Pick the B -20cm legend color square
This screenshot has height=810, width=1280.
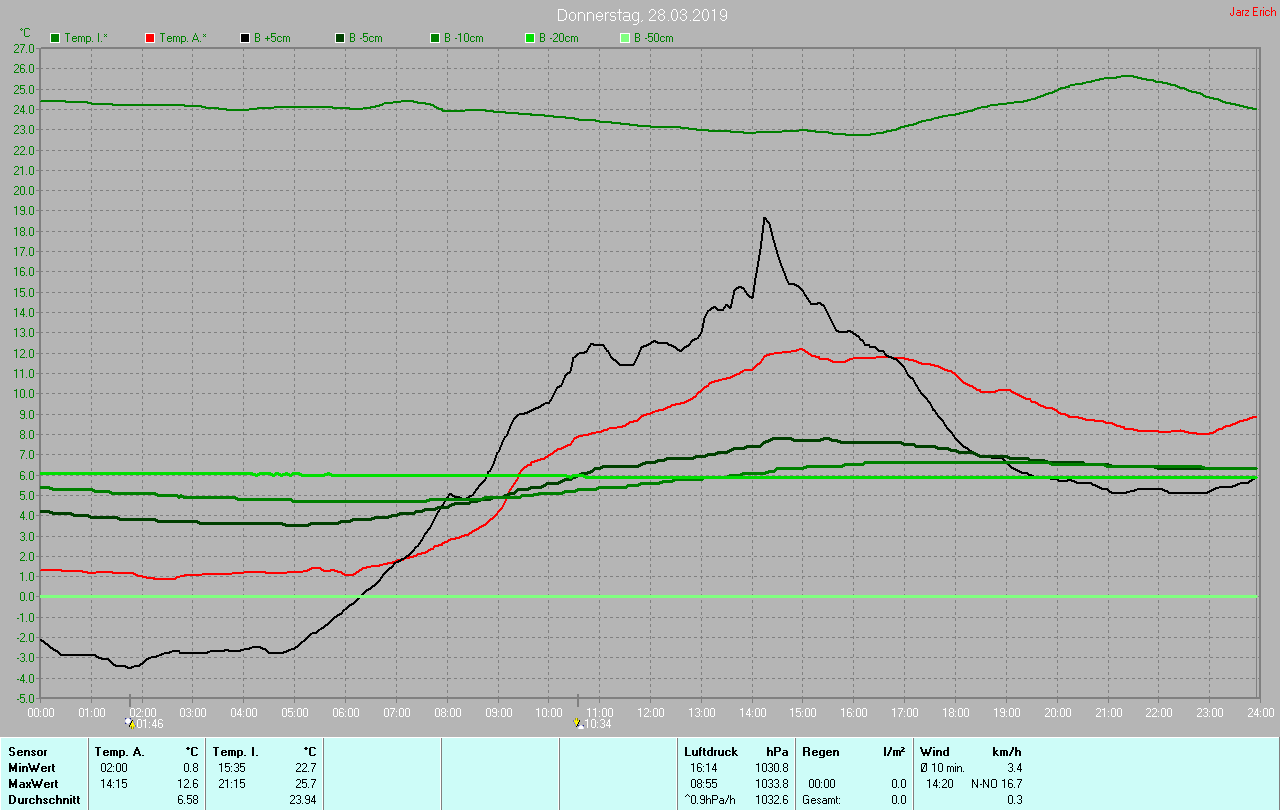click(530, 38)
